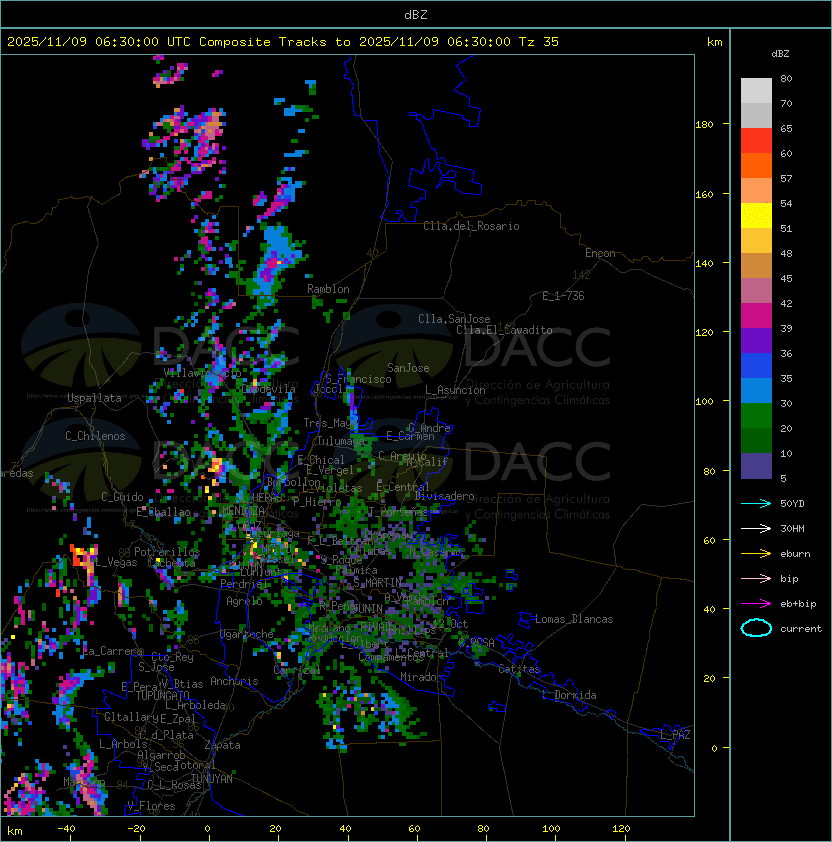Select the light gray 70–80 dBZ swatch
The width and height of the screenshot is (832, 842).
756,90
